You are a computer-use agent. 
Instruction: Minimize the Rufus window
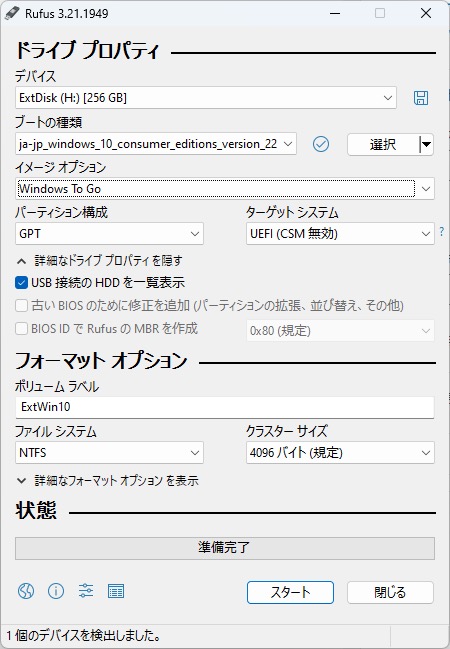[335, 13]
